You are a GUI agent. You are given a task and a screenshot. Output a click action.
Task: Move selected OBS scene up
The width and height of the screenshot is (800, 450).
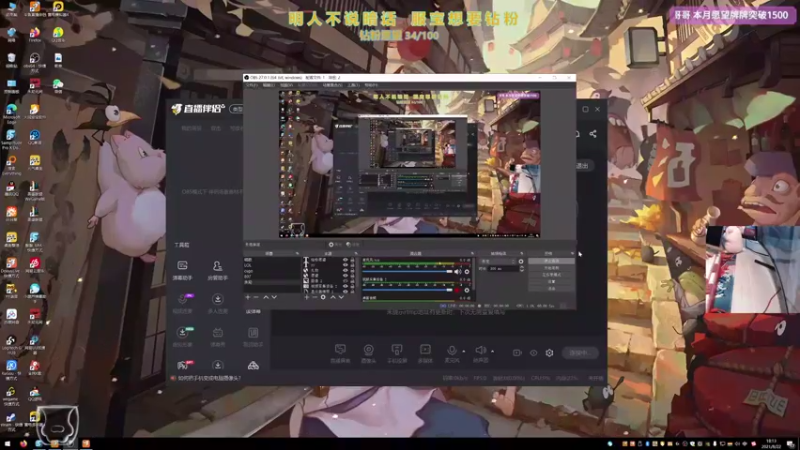pyautogui.click(x=266, y=297)
